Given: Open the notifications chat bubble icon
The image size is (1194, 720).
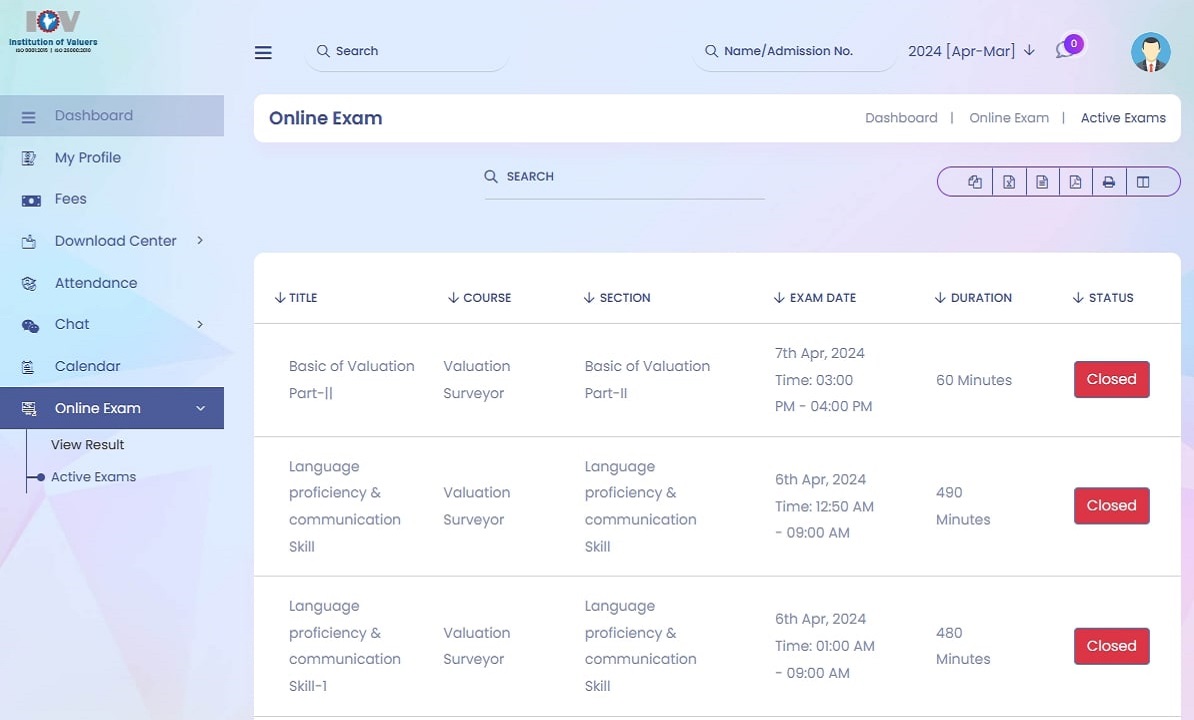Looking at the screenshot, I should click(x=1063, y=51).
